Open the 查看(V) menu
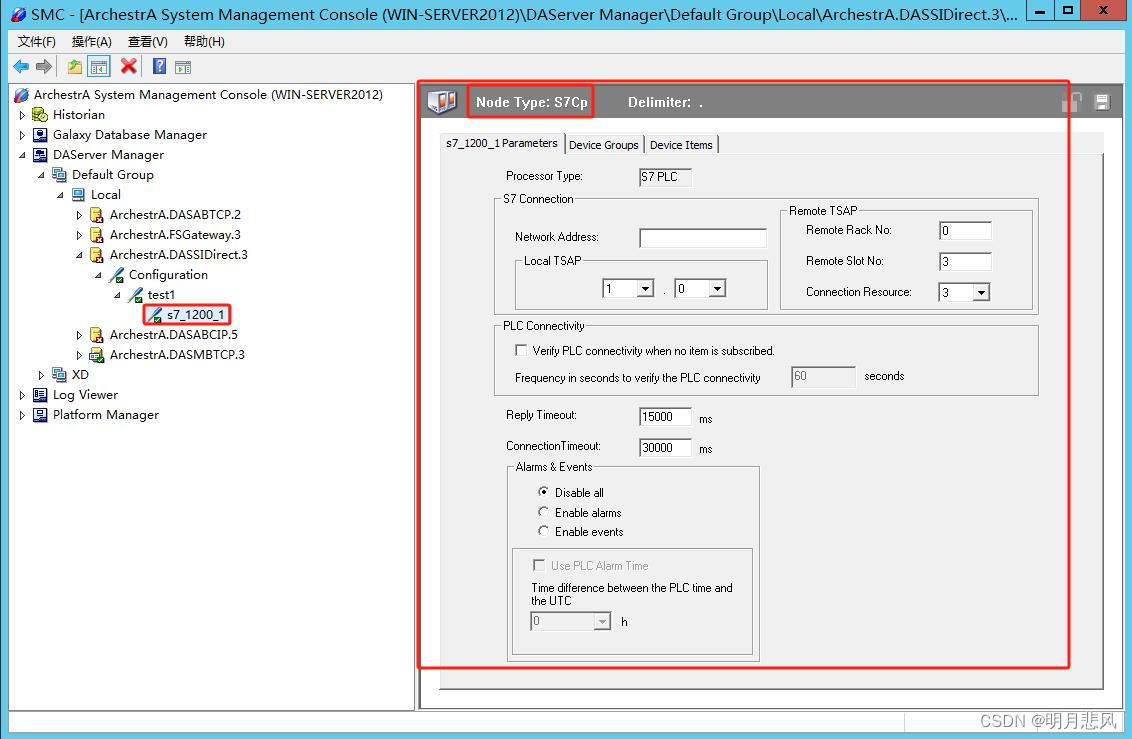1132x739 pixels. pos(145,41)
